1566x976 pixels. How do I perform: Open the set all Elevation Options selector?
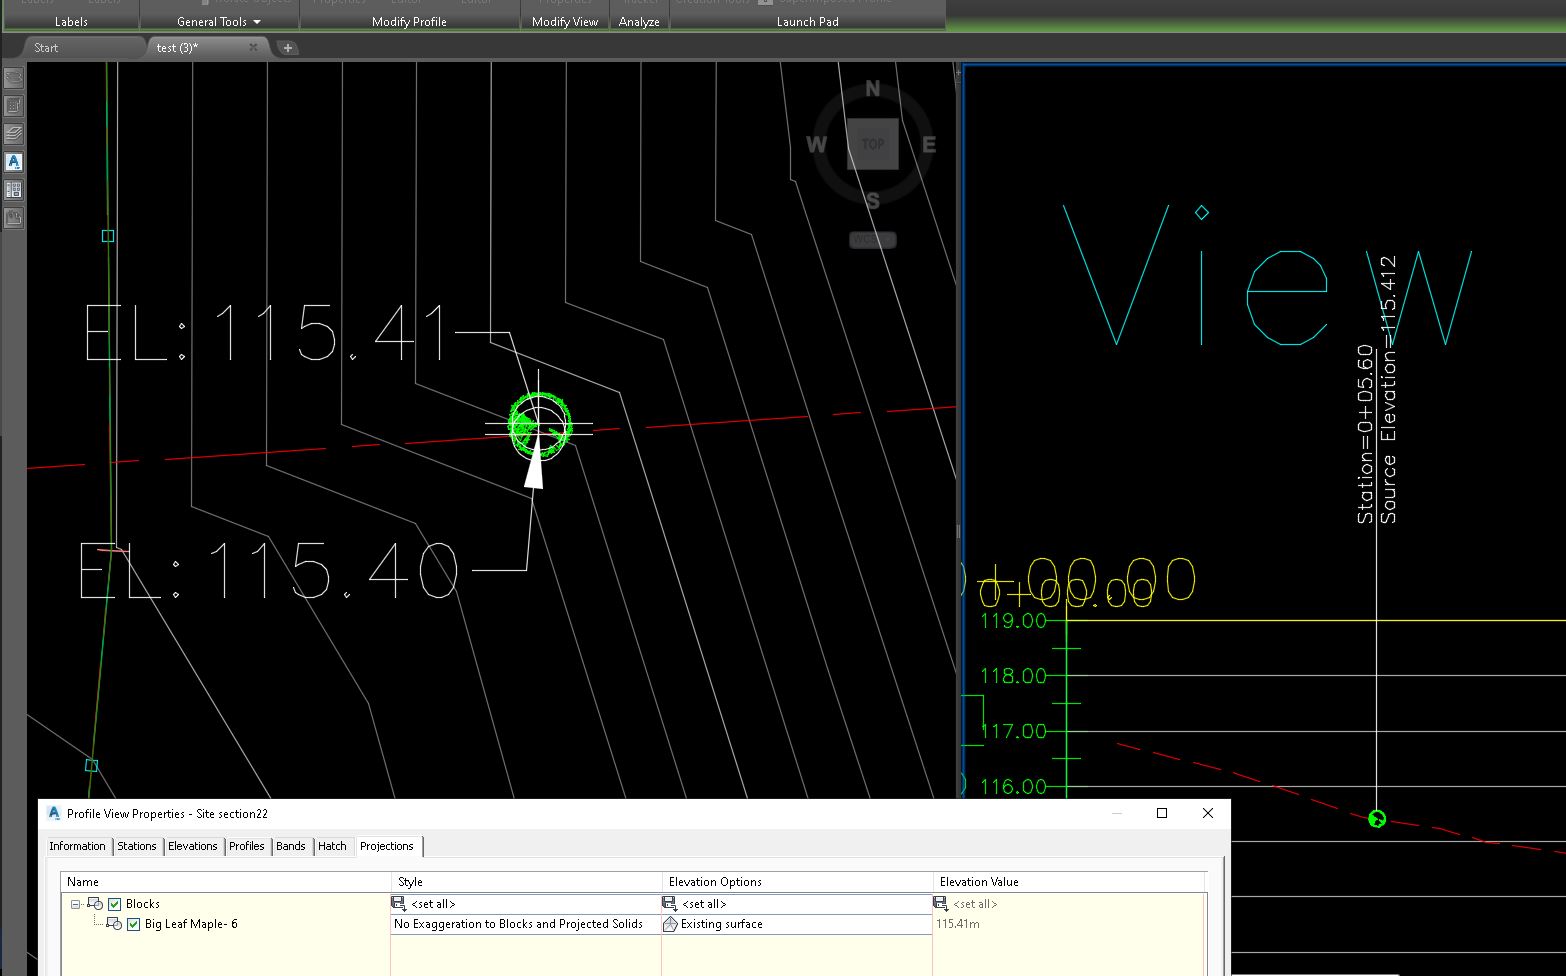pyautogui.click(x=669, y=903)
